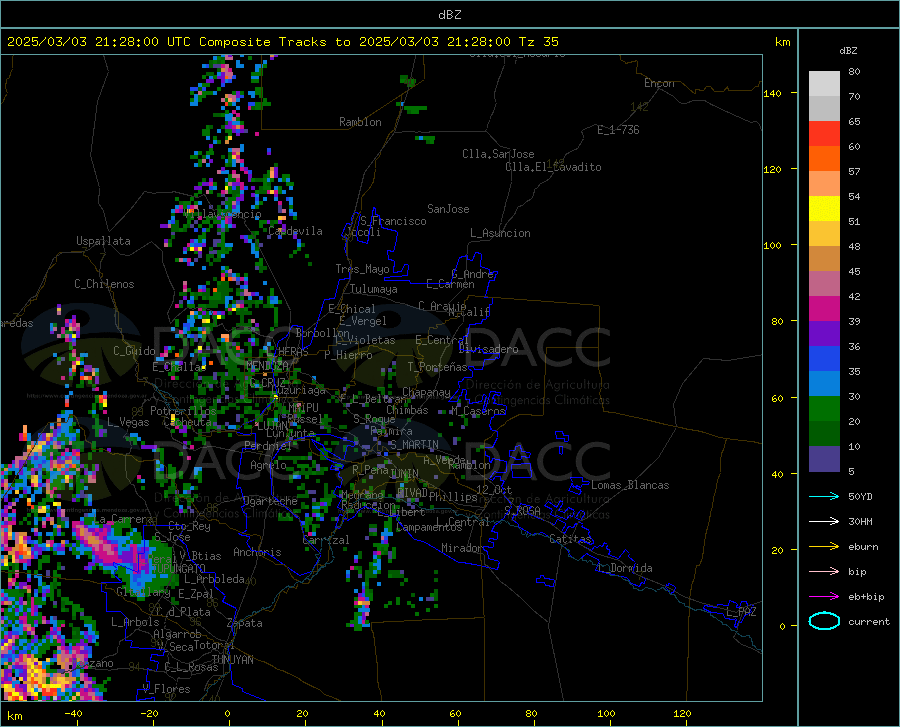The width and height of the screenshot is (900, 727).
Task: Select the light-orange 57 dBZ swatch
Action: tap(824, 184)
